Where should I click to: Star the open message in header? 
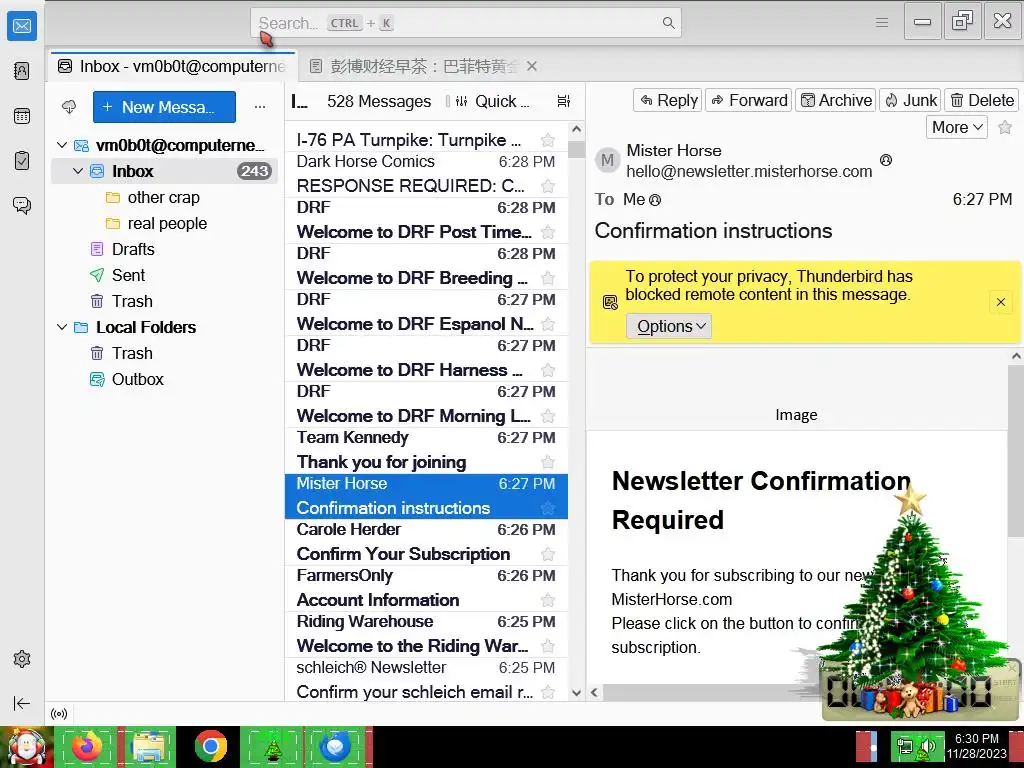[1005, 127]
